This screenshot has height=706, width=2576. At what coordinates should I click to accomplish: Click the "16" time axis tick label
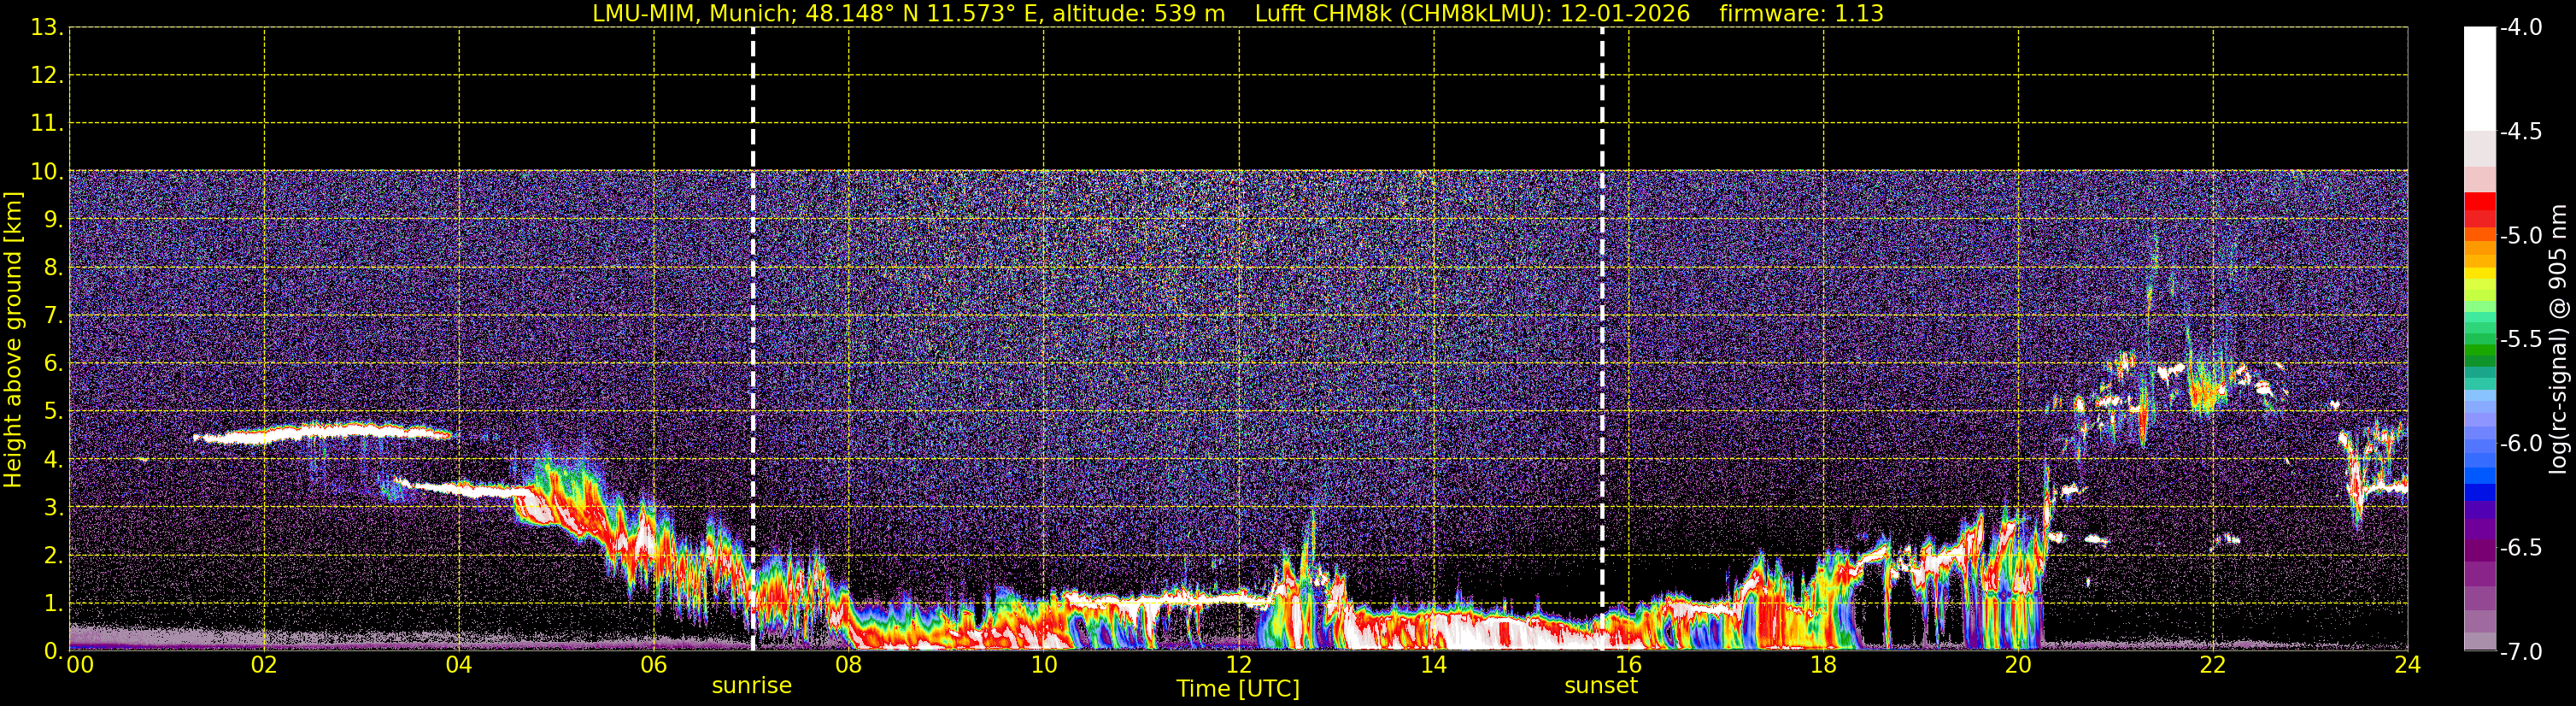1629,665
